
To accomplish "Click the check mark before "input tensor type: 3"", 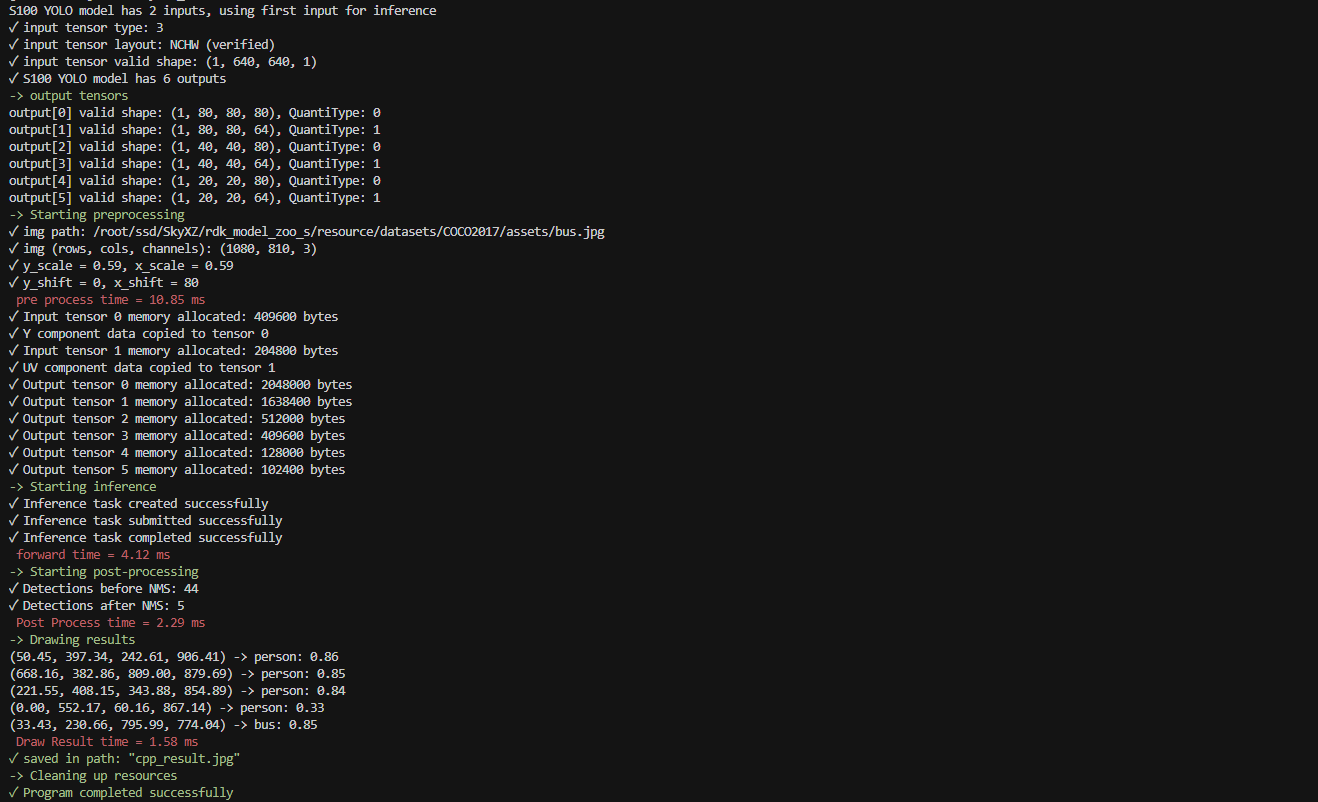I will pos(13,28).
